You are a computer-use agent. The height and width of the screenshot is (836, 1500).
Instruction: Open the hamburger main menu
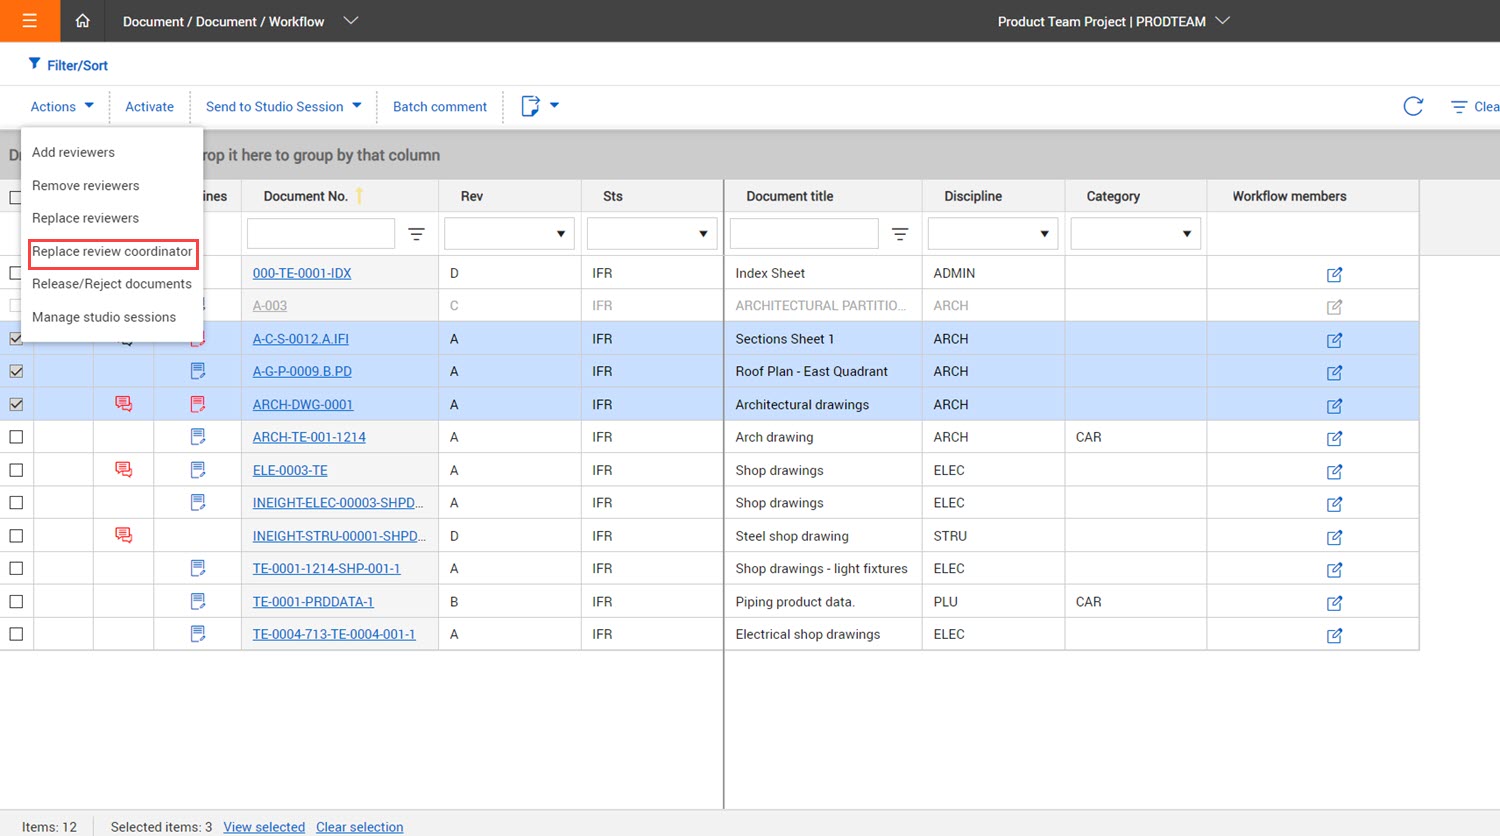(x=29, y=21)
